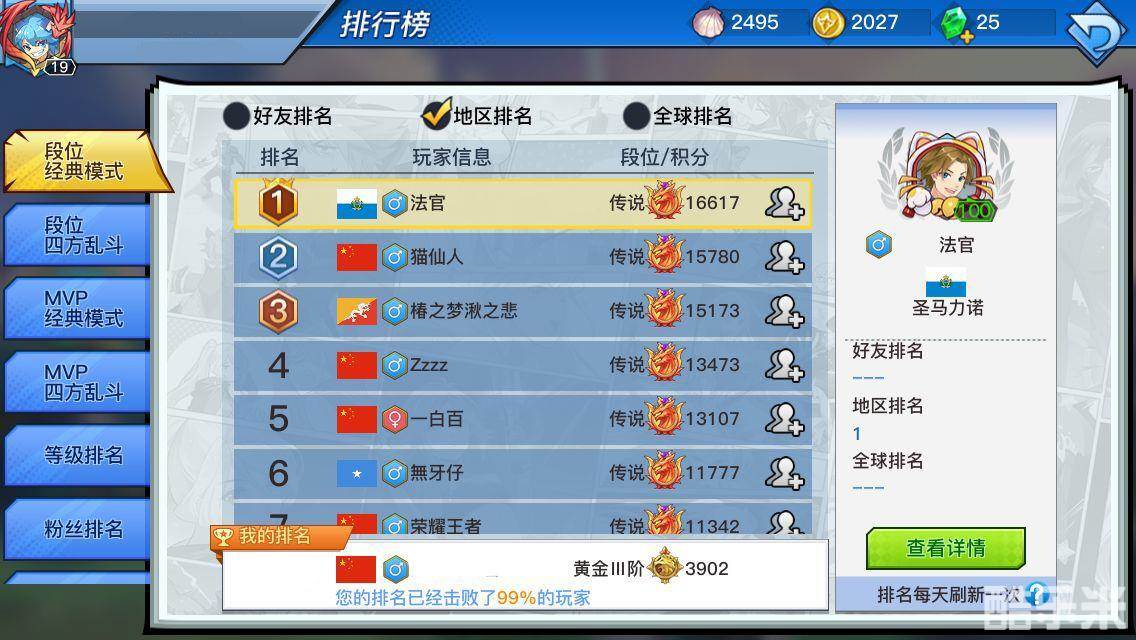Add friend icon for 無牙仔
The height and width of the screenshot is (640, 1136).
pos(785,473)
